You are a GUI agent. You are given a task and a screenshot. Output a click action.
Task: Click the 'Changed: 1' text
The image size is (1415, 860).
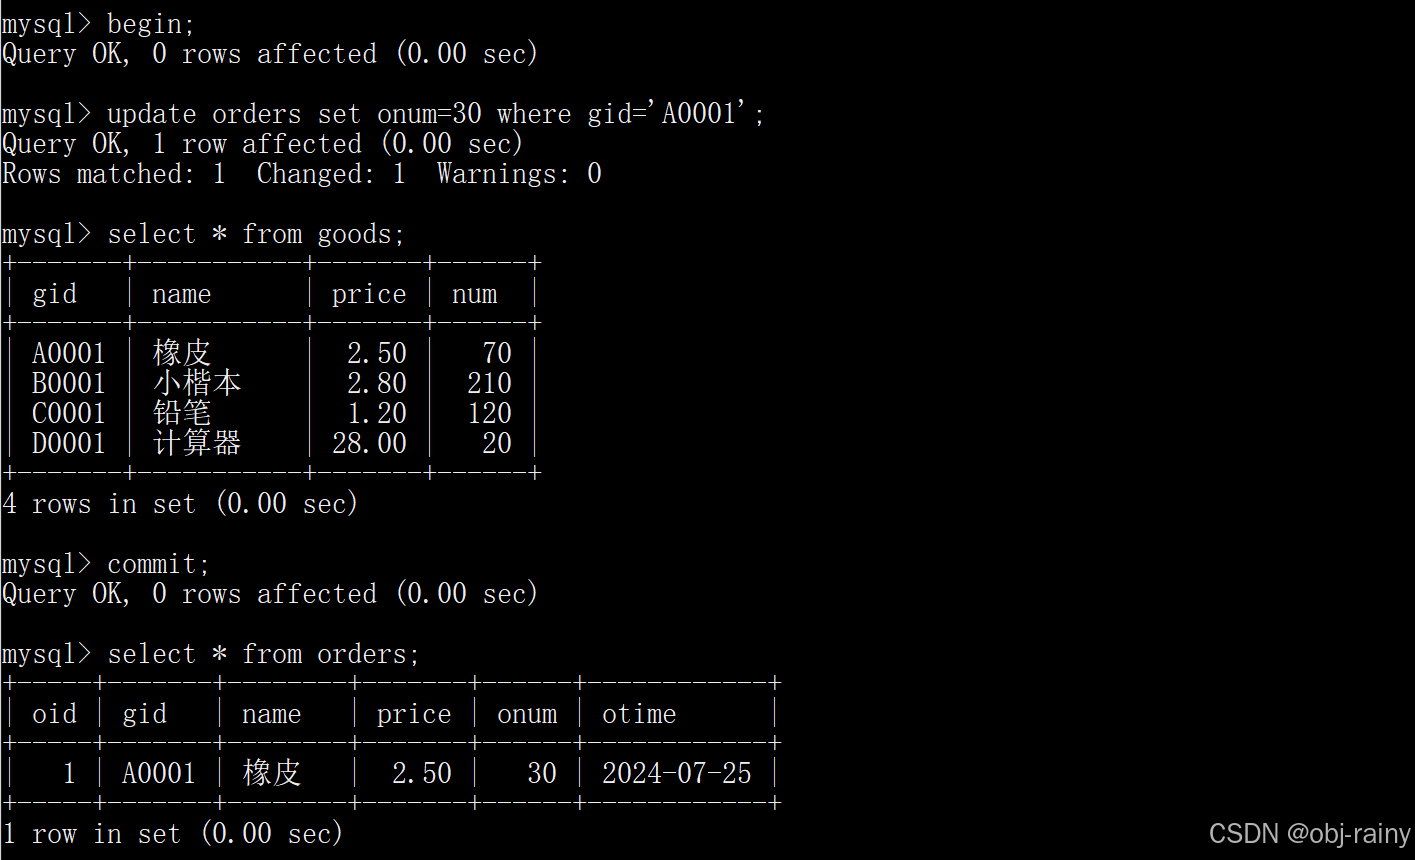click(x=331, y=174)
